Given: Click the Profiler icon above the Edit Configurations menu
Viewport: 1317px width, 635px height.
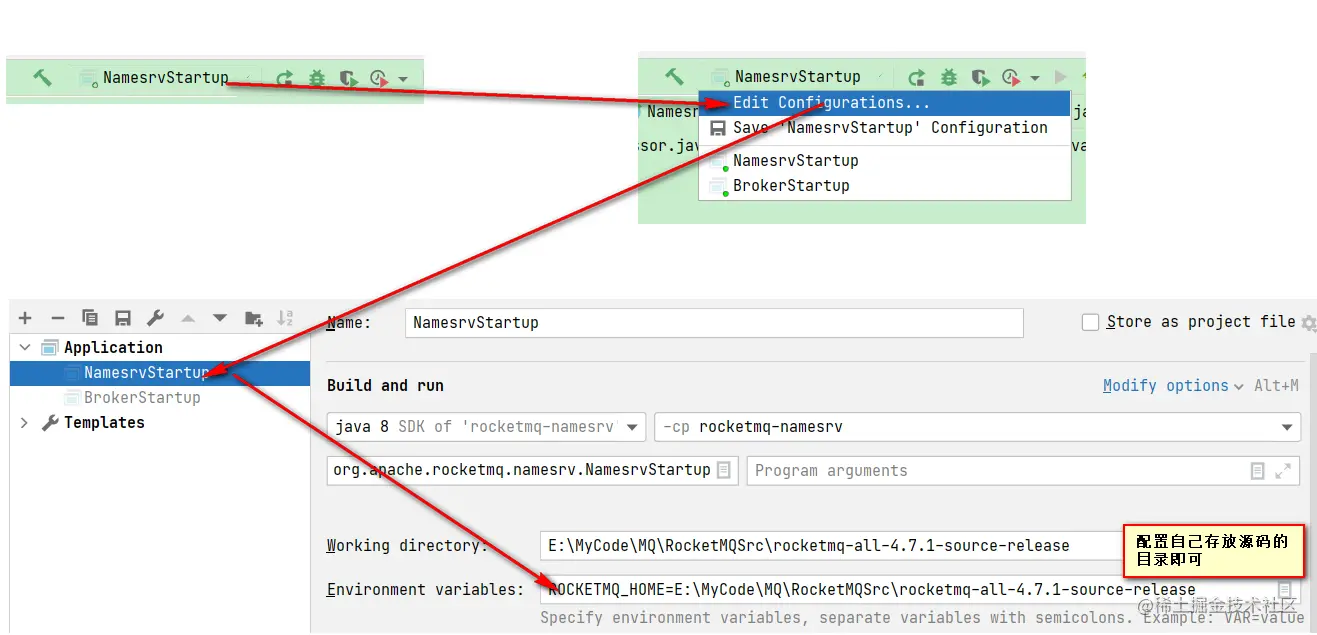Looking at the screenshot, I should click(1011, 77).
